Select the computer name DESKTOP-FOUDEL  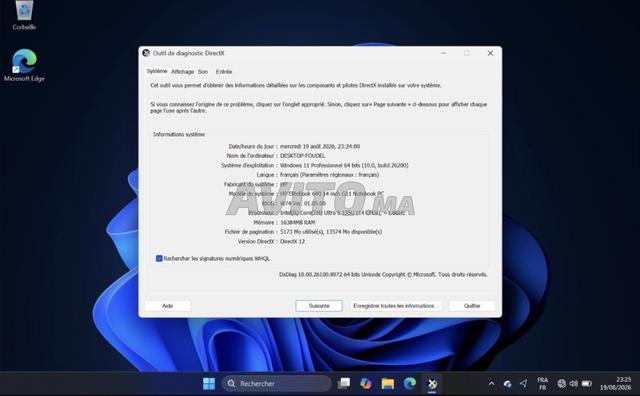pyautogui.click(x=302, y=156)
